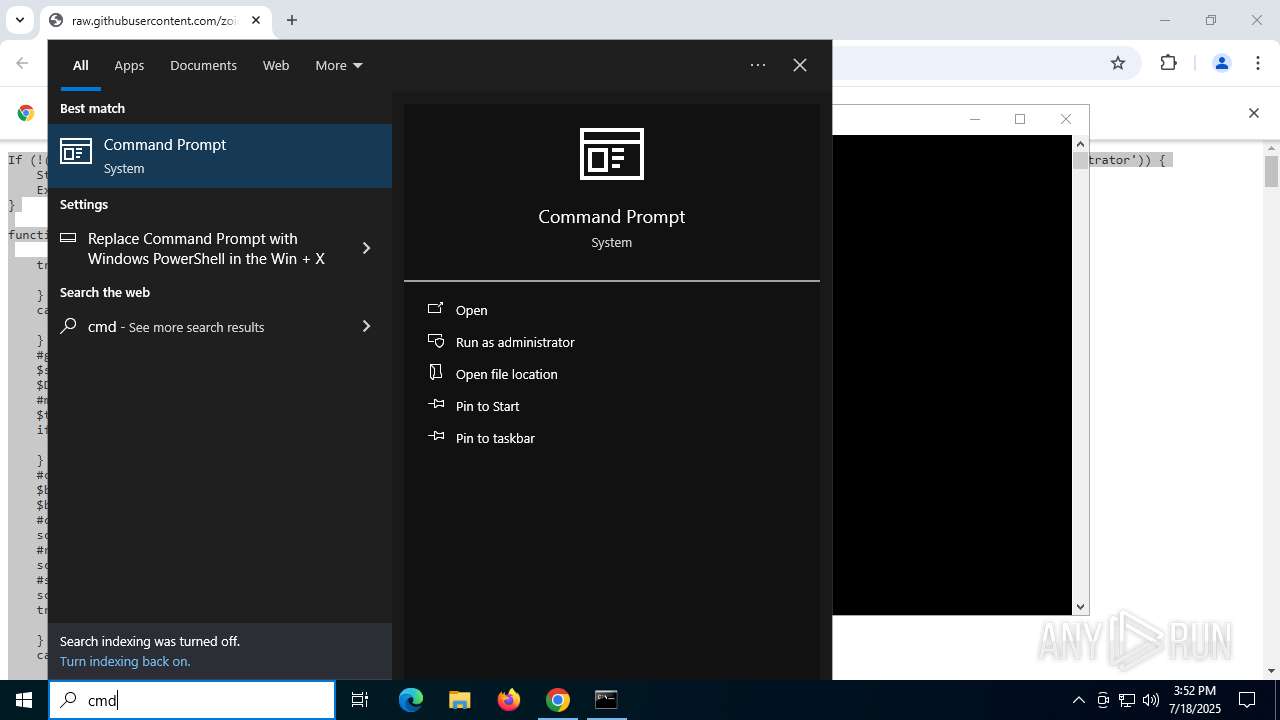
Task: Click console window scrollbar down arrow
Action: point(1080,607)
